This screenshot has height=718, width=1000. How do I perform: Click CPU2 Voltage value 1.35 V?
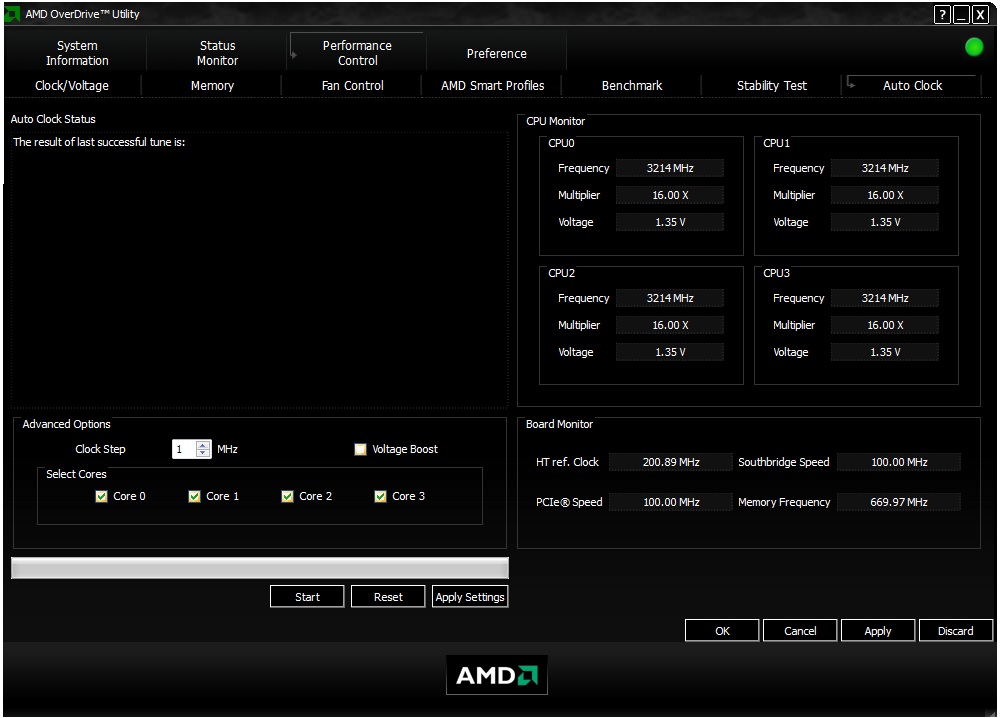[x=670, y=352]
